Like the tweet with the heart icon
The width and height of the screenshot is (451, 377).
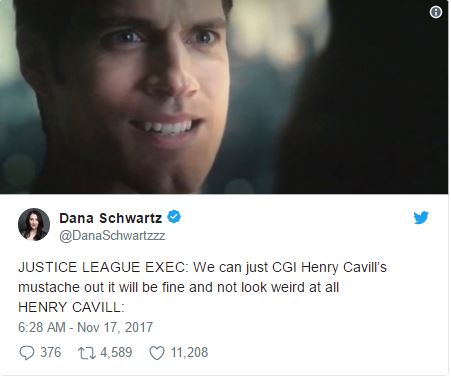click(157, 353)
